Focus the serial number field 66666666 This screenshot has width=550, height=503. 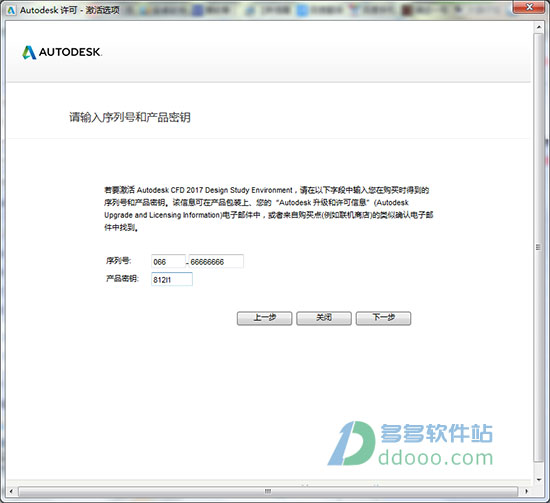216,261
